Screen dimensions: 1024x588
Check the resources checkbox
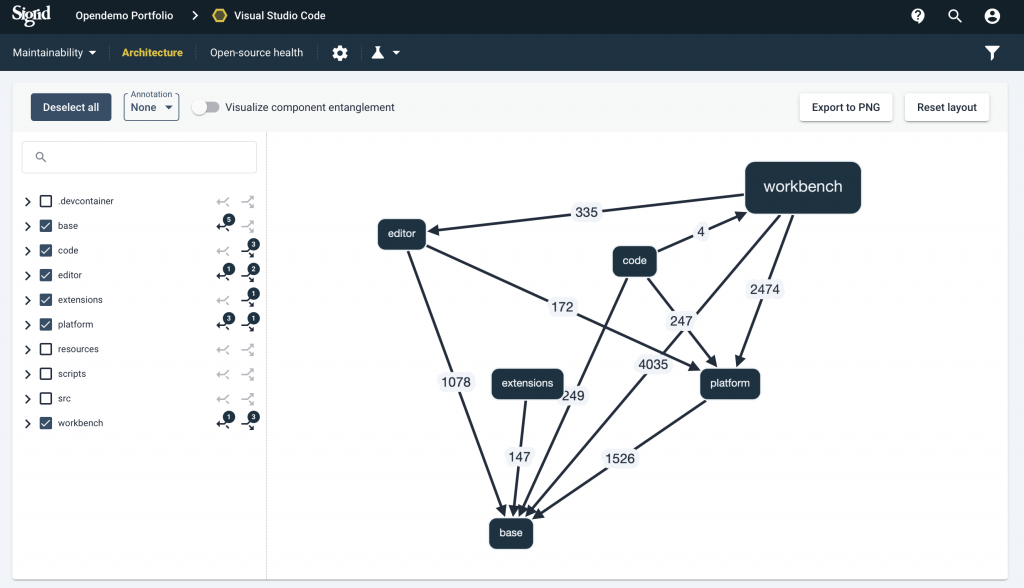pyautogui.click(x=46, y=350)
